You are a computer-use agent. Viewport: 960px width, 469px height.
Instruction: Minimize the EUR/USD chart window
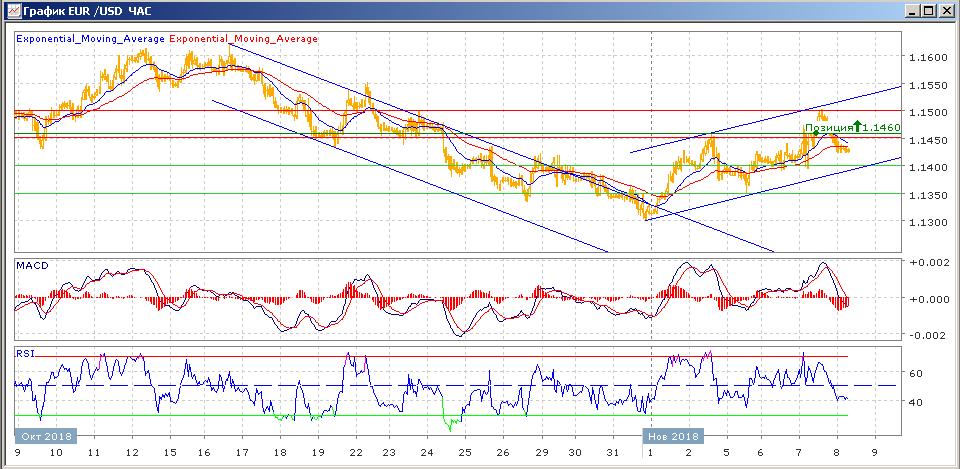[x=912, y=9]
